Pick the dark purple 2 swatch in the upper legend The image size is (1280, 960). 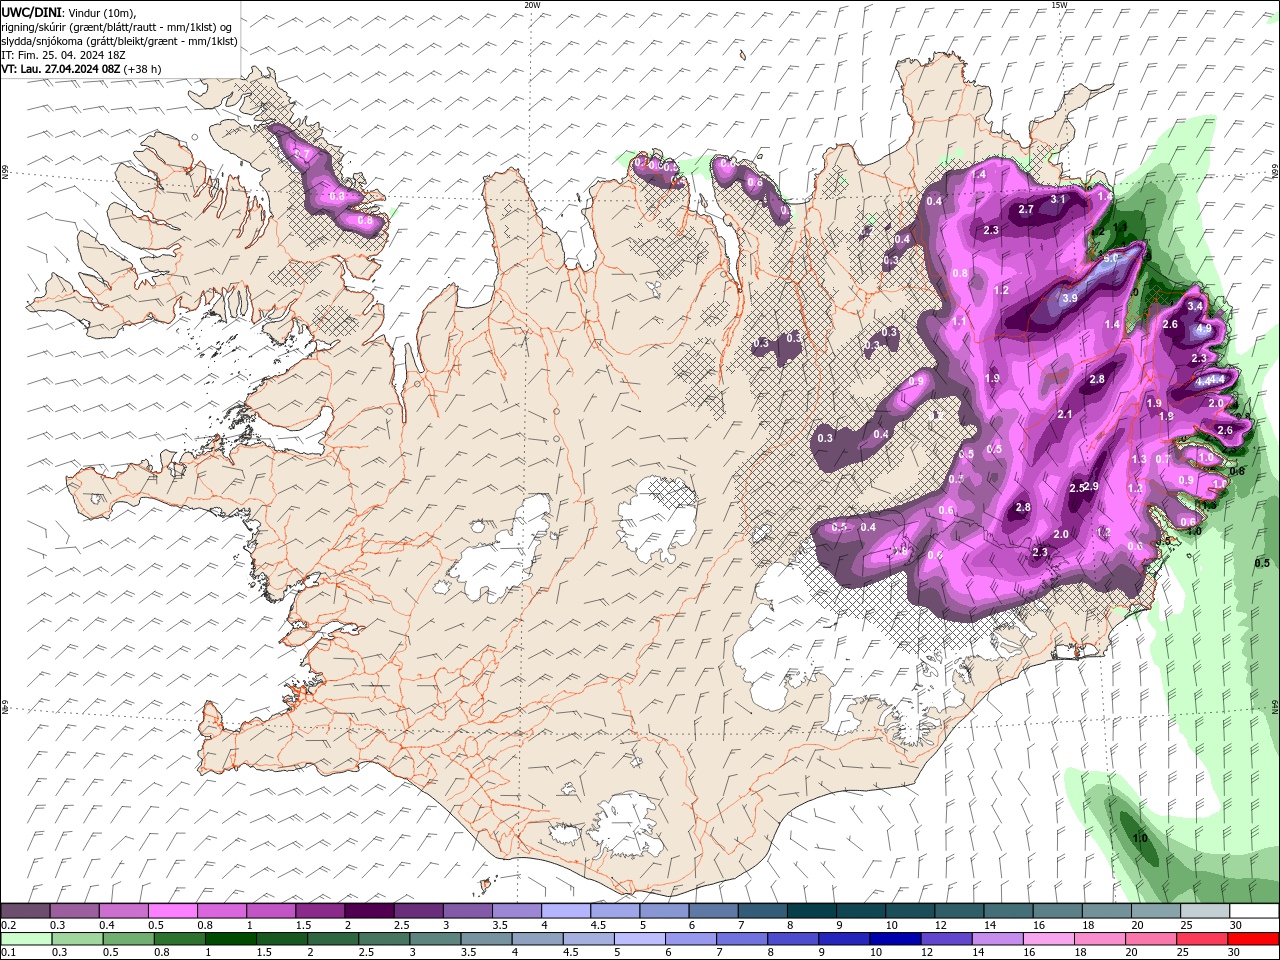pos(368,911)
